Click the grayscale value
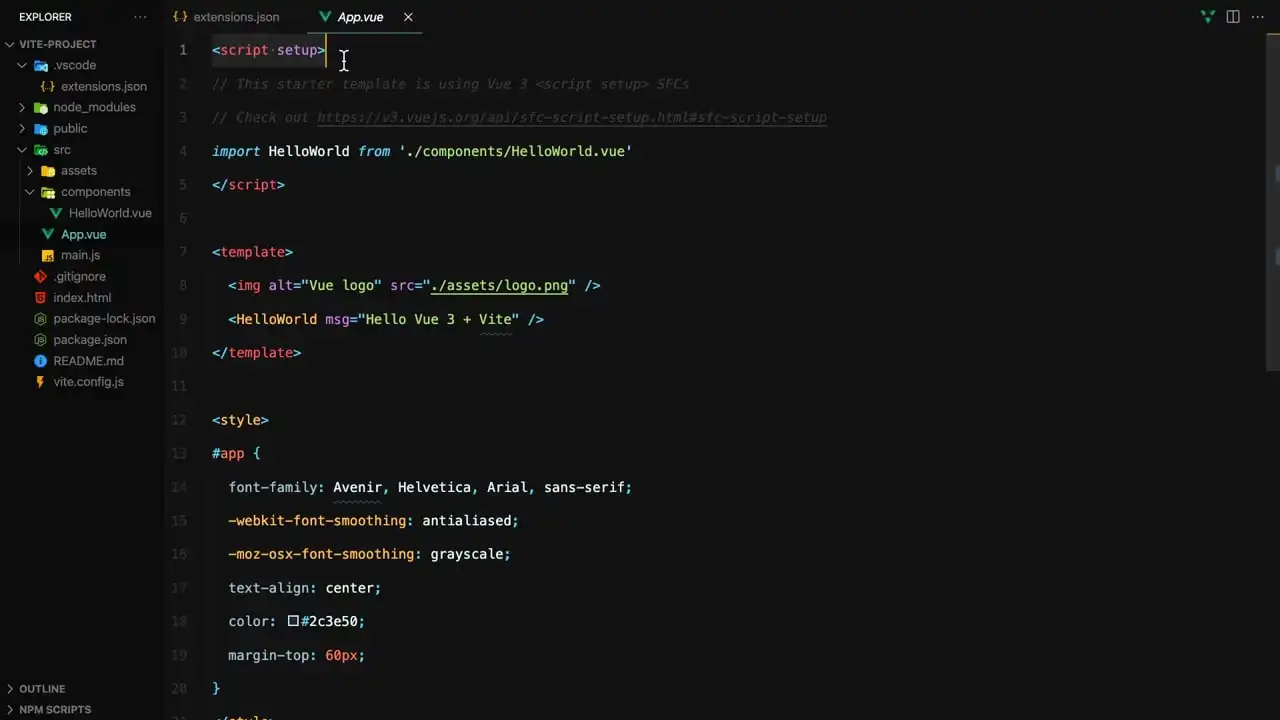The height and width of the screenshot is (720, 1280). [466, 554]
